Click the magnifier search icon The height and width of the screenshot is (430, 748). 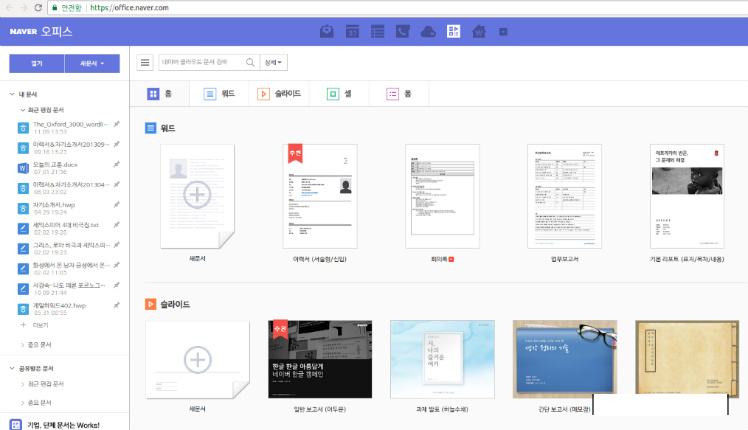tap(250, 63)
